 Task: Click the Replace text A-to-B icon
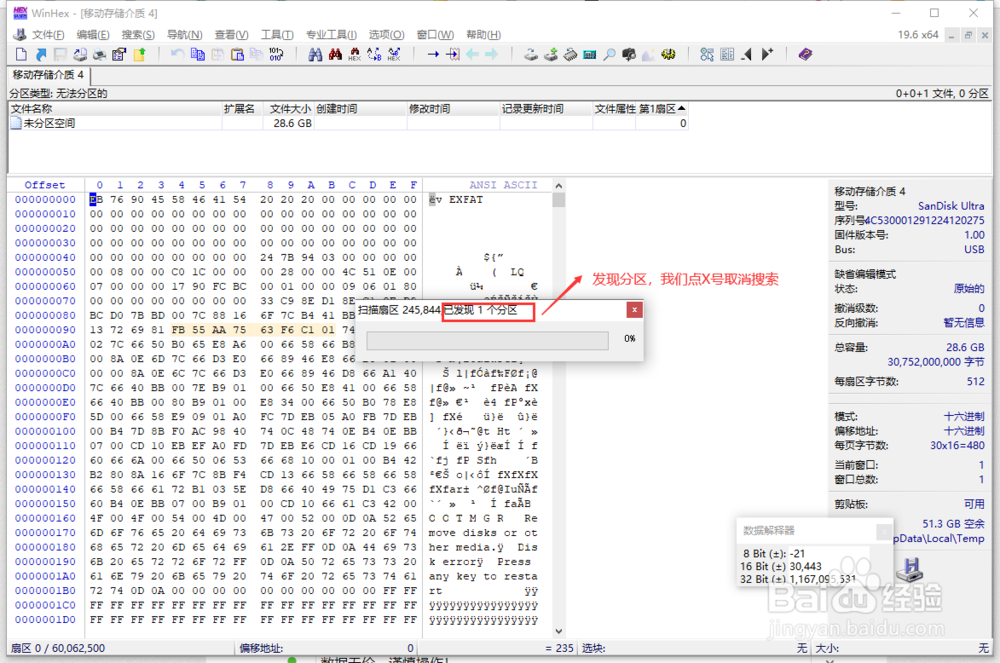click(x=374, y=54)
